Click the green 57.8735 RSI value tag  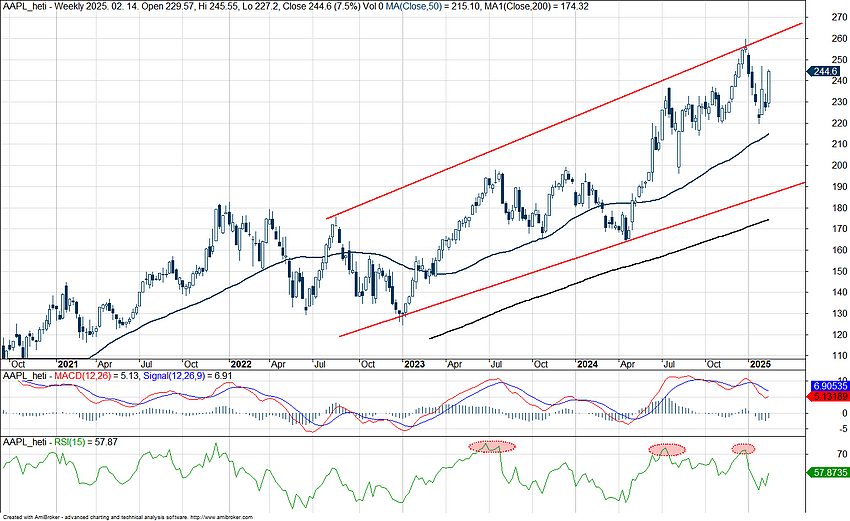(x=828, y=472)
